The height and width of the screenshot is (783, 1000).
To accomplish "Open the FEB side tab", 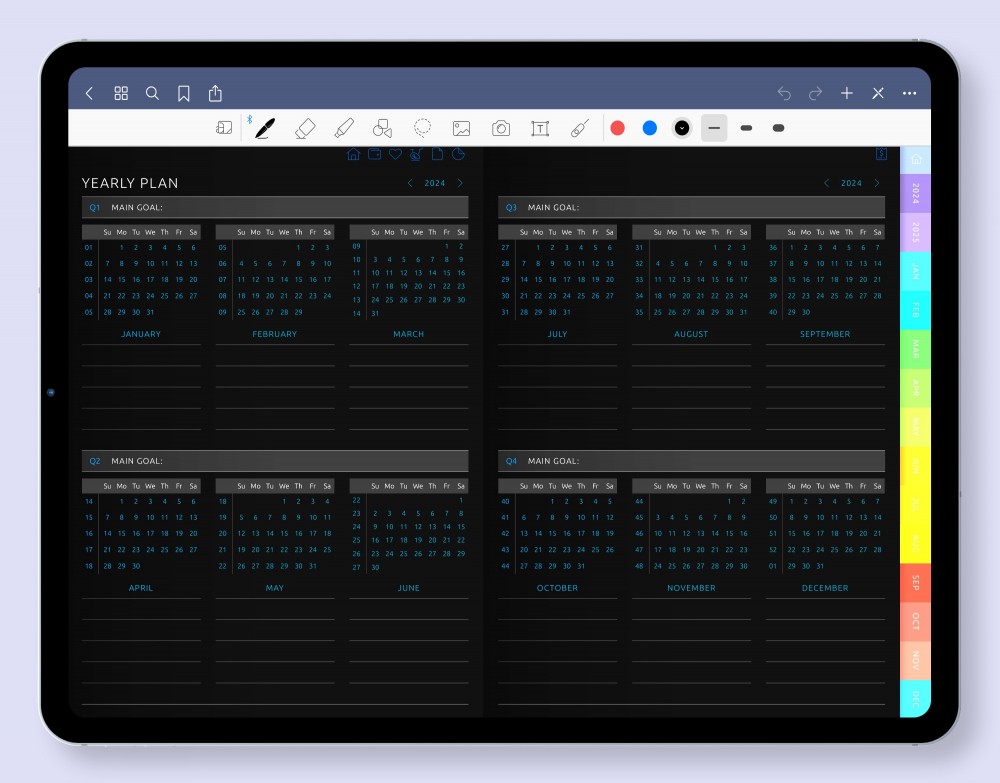I will 916,311.
